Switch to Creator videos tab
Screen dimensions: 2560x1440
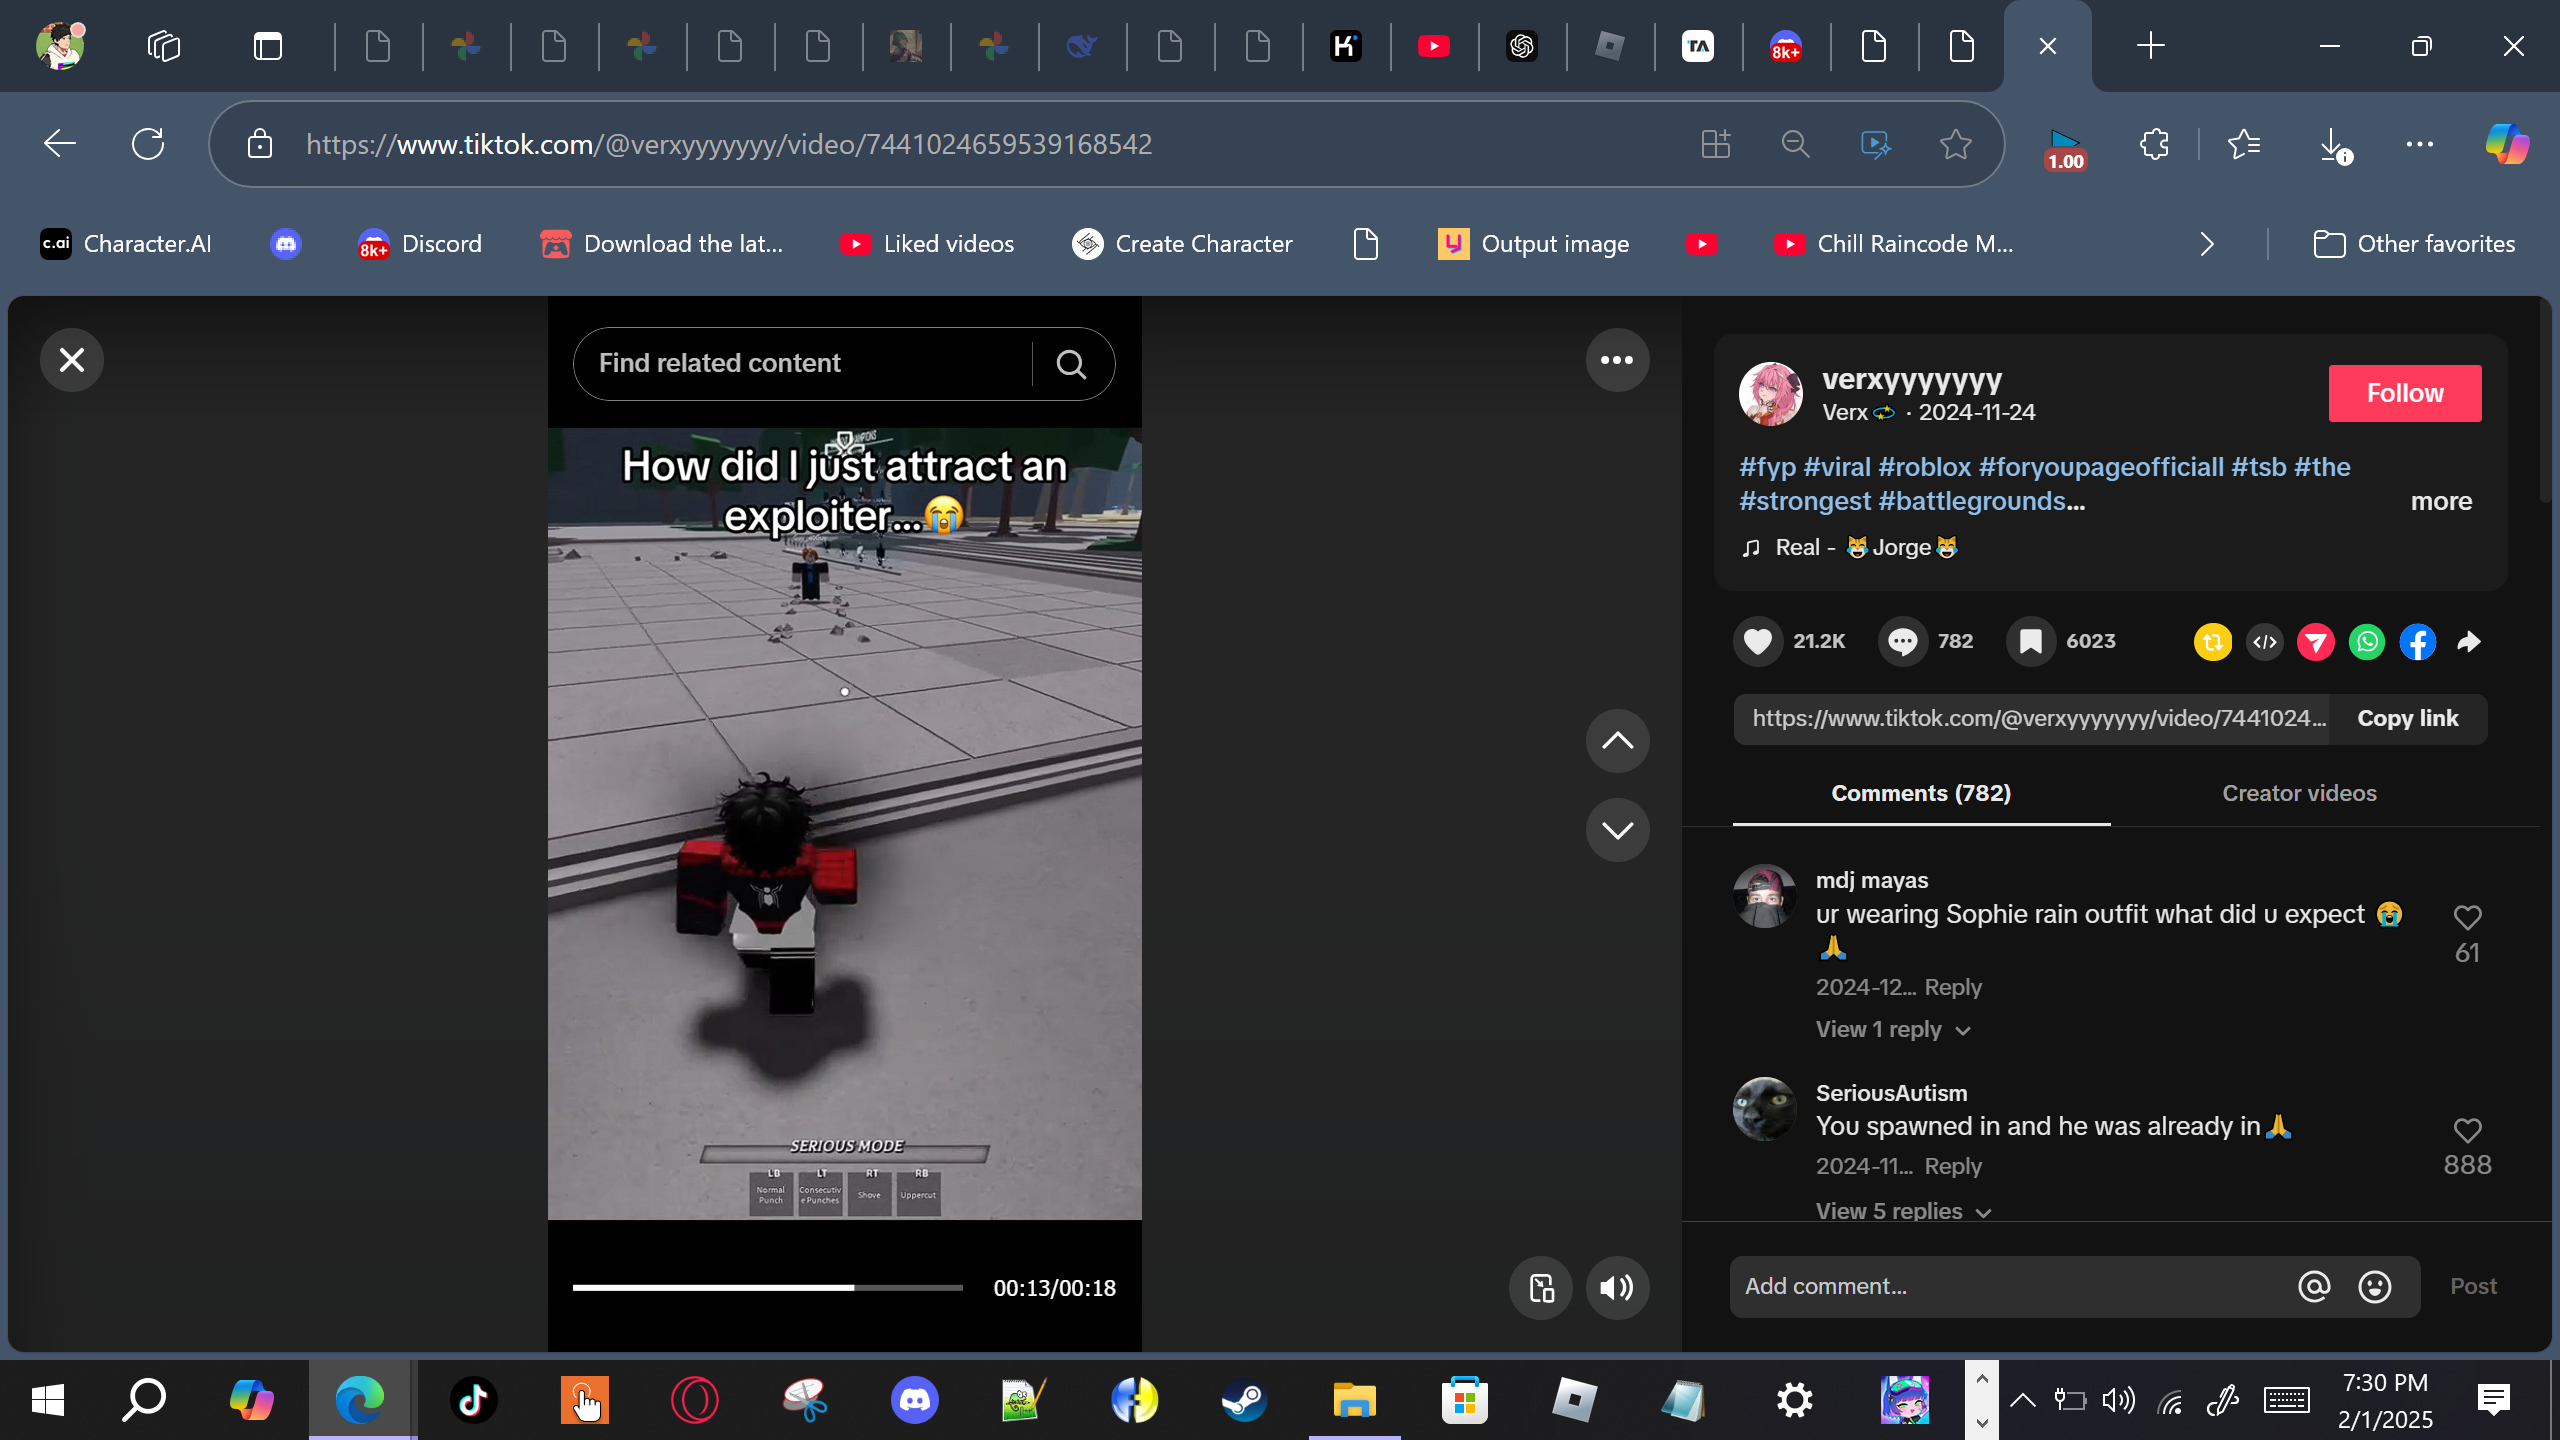point(2298,793)
